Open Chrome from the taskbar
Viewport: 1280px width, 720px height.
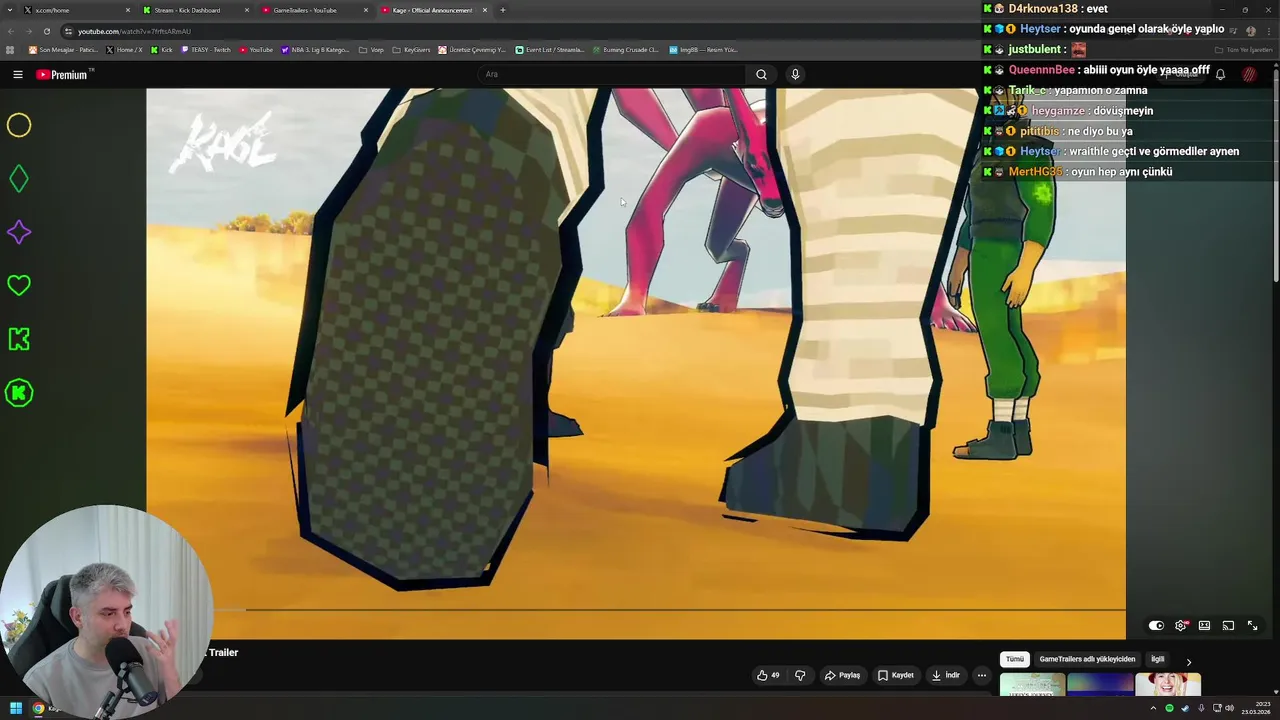pos(39,708)
